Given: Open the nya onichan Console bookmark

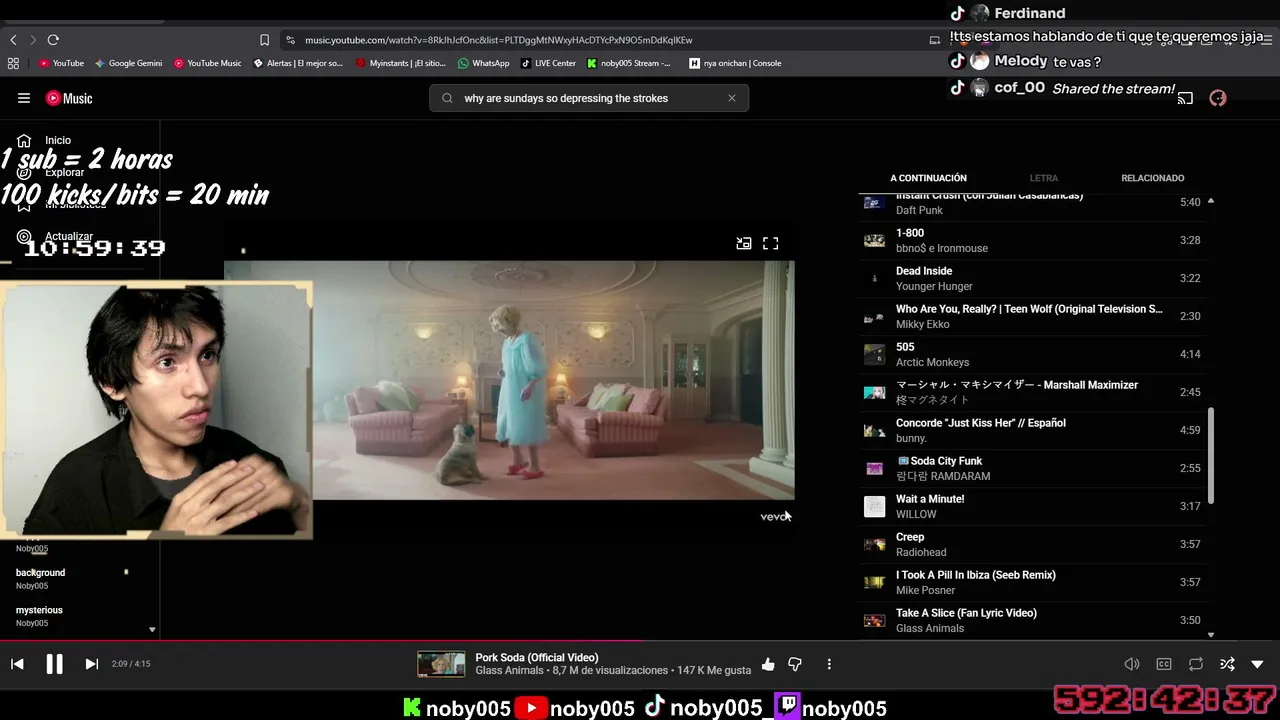Looking at the screenshot, I should pyautogui.click(x=735, y=63).
